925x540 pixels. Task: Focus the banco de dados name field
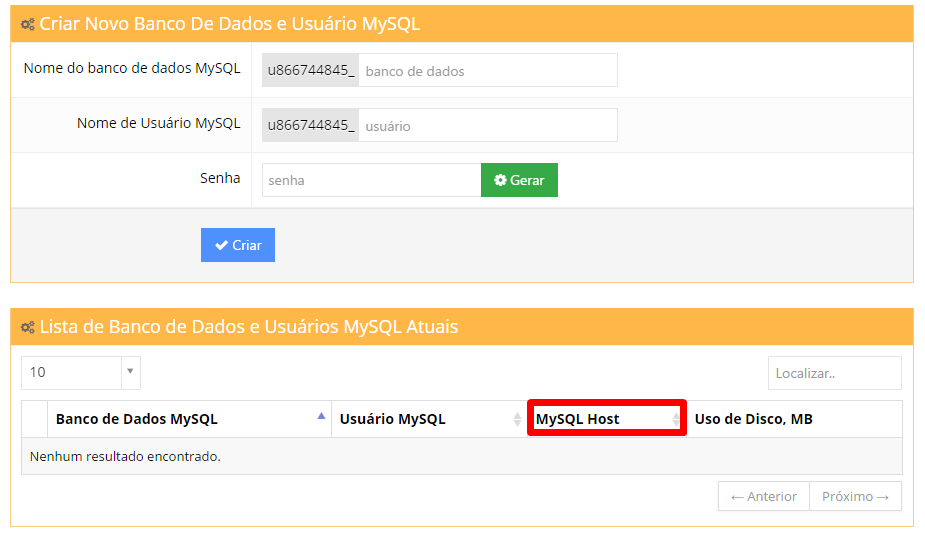point(487,71)
